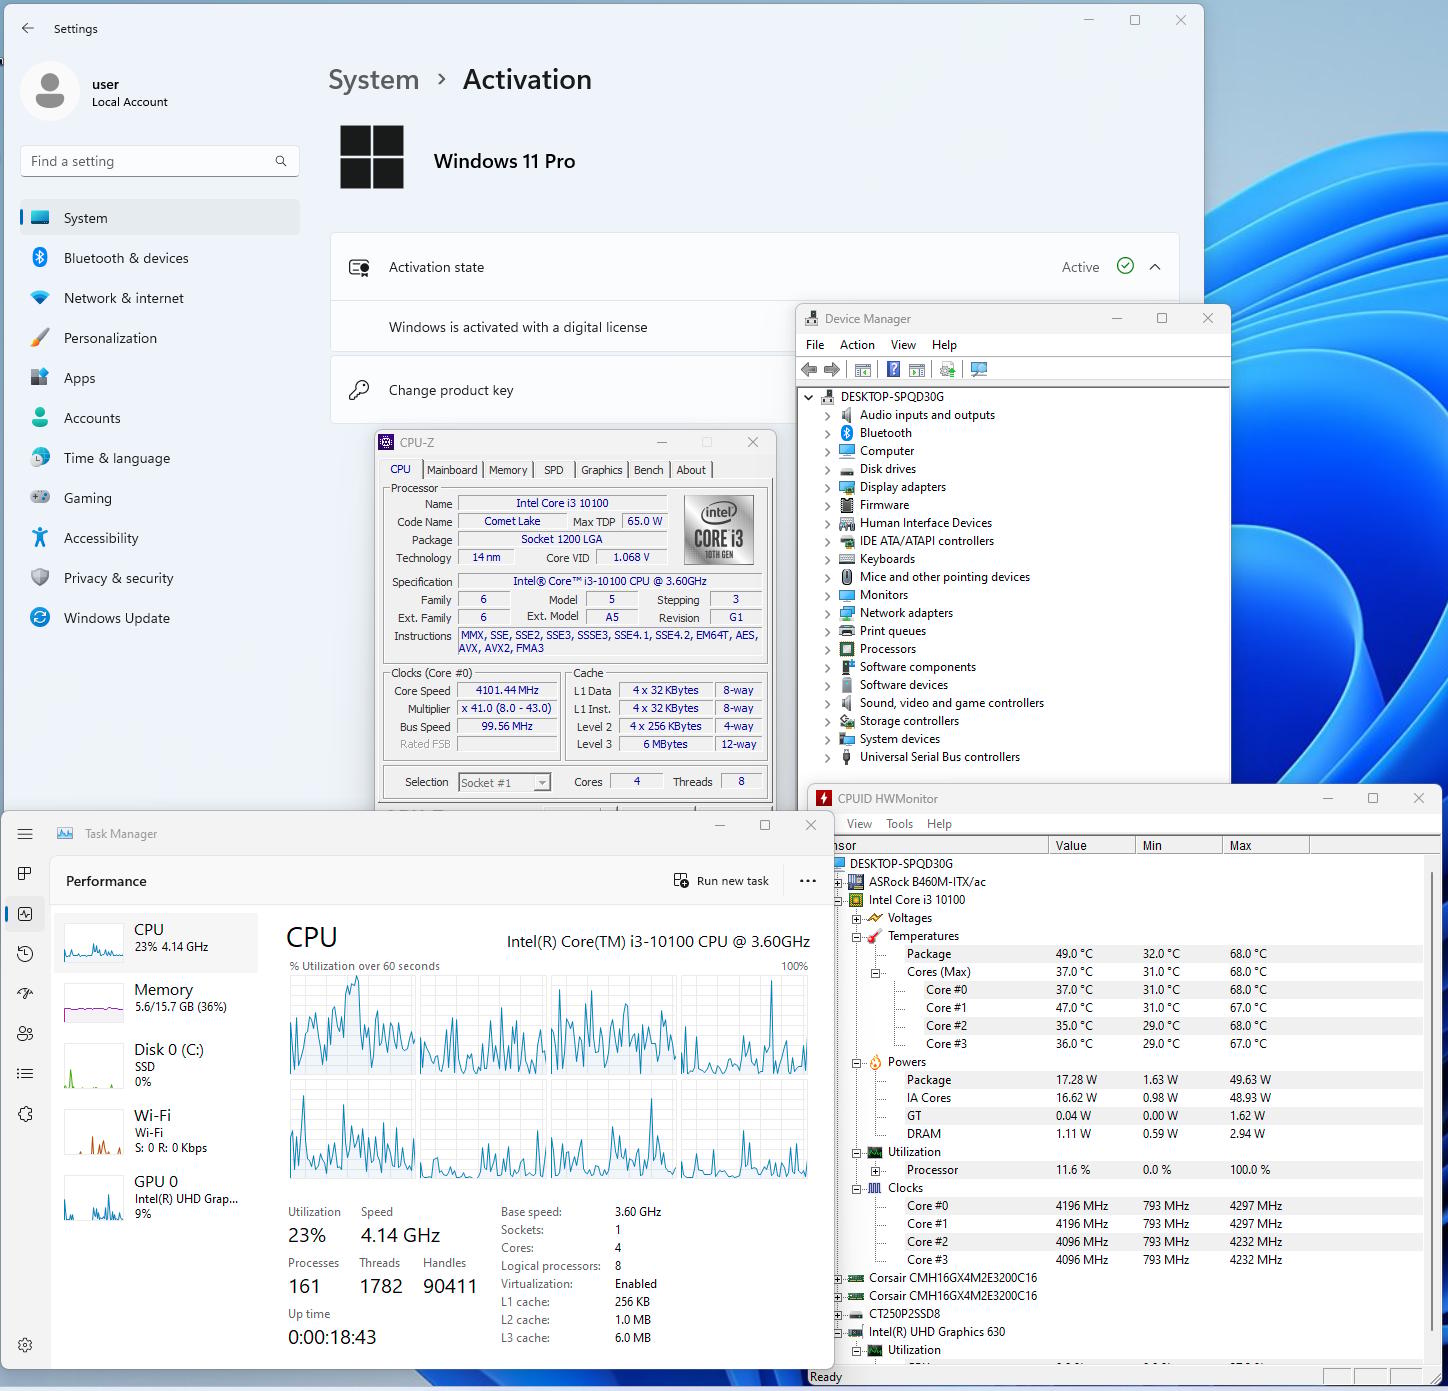Image resolution: width=1448 pixels, height=1391 pixels.
Task: Open Task Manager Details icon
Action: point(25,1074)
